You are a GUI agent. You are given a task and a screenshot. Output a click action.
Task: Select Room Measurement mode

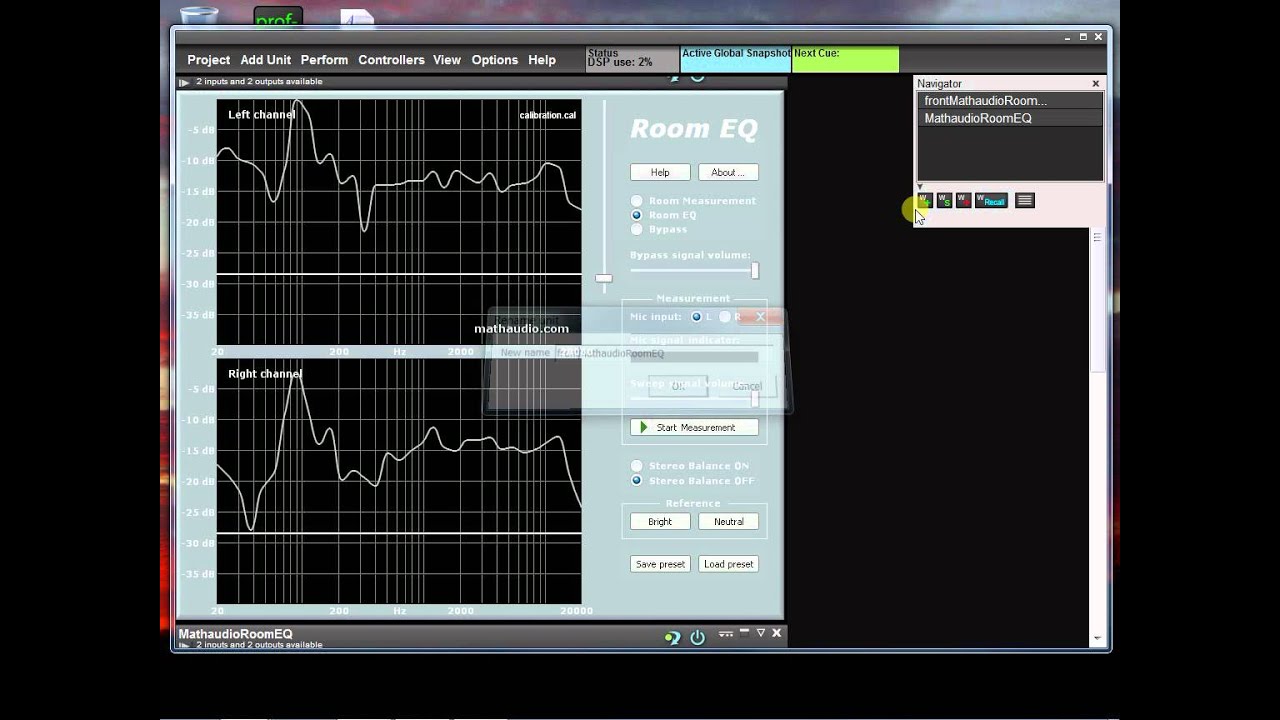(636, 201)
